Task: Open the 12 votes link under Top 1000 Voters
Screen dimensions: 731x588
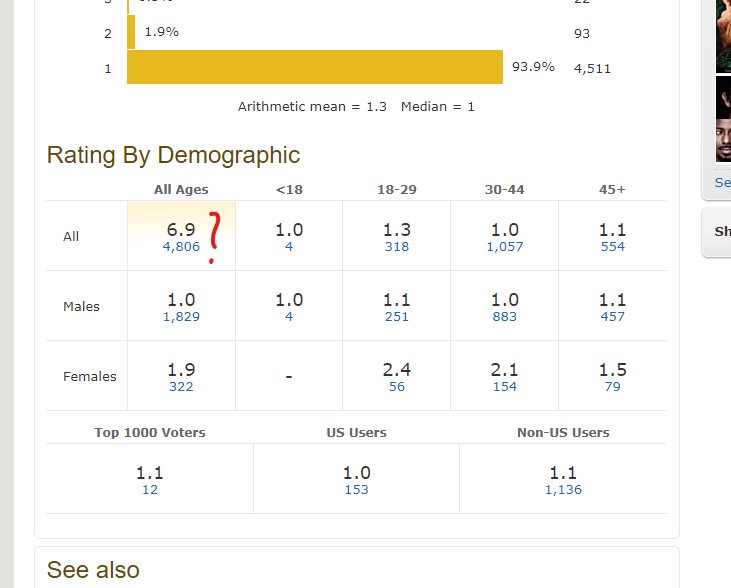Action: 150,490
